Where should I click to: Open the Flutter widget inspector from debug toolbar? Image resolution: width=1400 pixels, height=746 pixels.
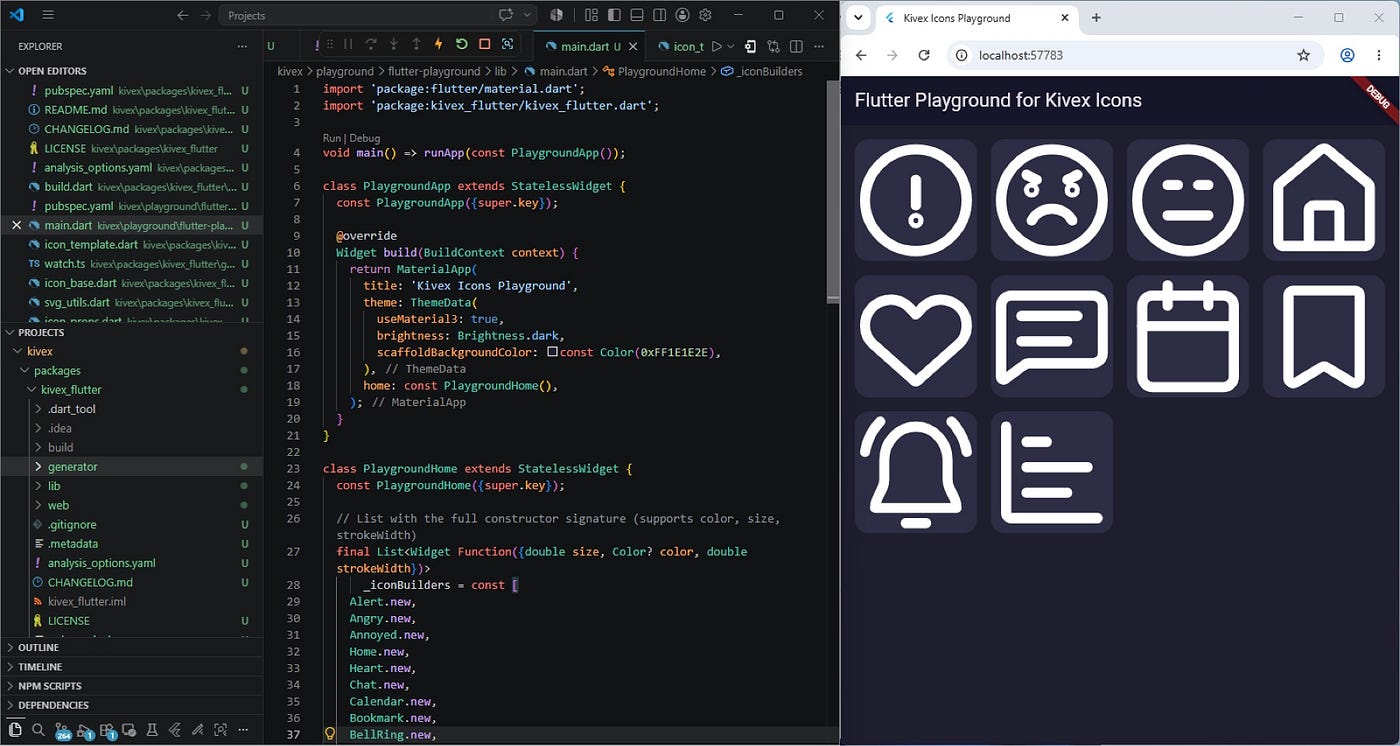507,45
